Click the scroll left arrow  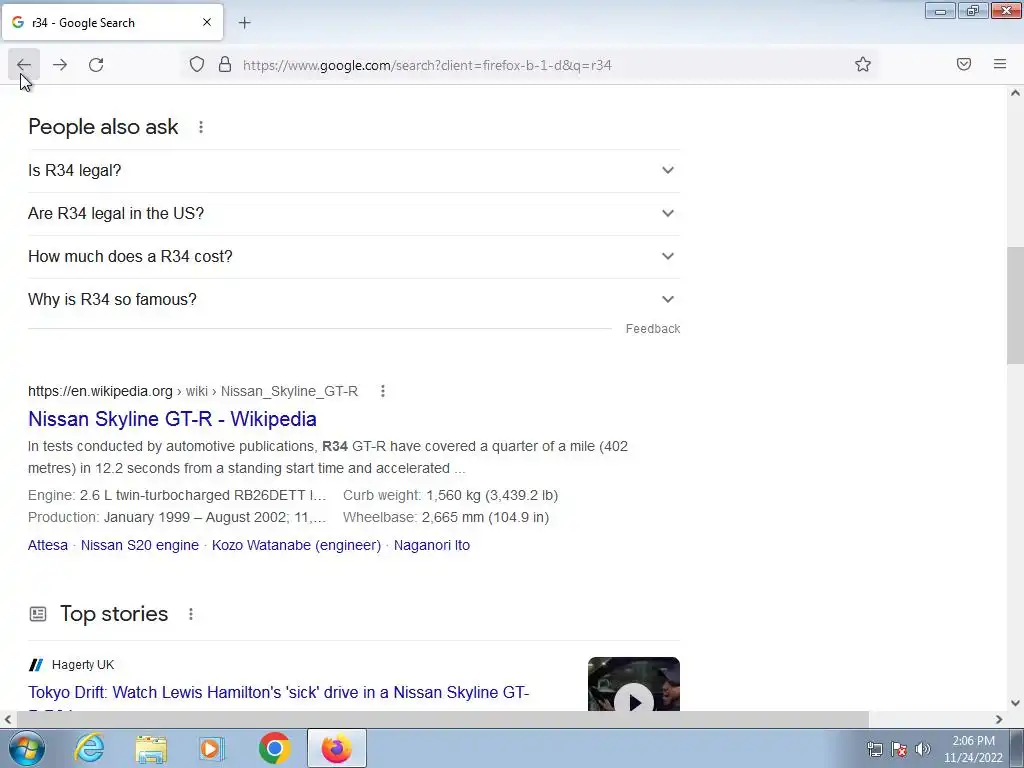coord(8,719)
